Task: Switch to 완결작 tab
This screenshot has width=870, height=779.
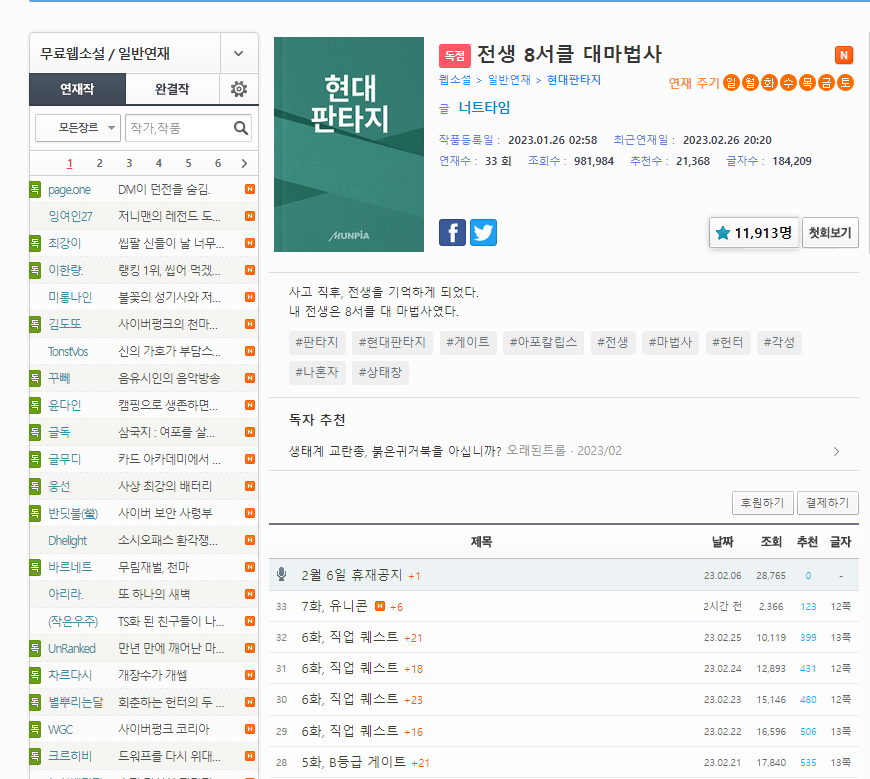Action: [172, 89]
